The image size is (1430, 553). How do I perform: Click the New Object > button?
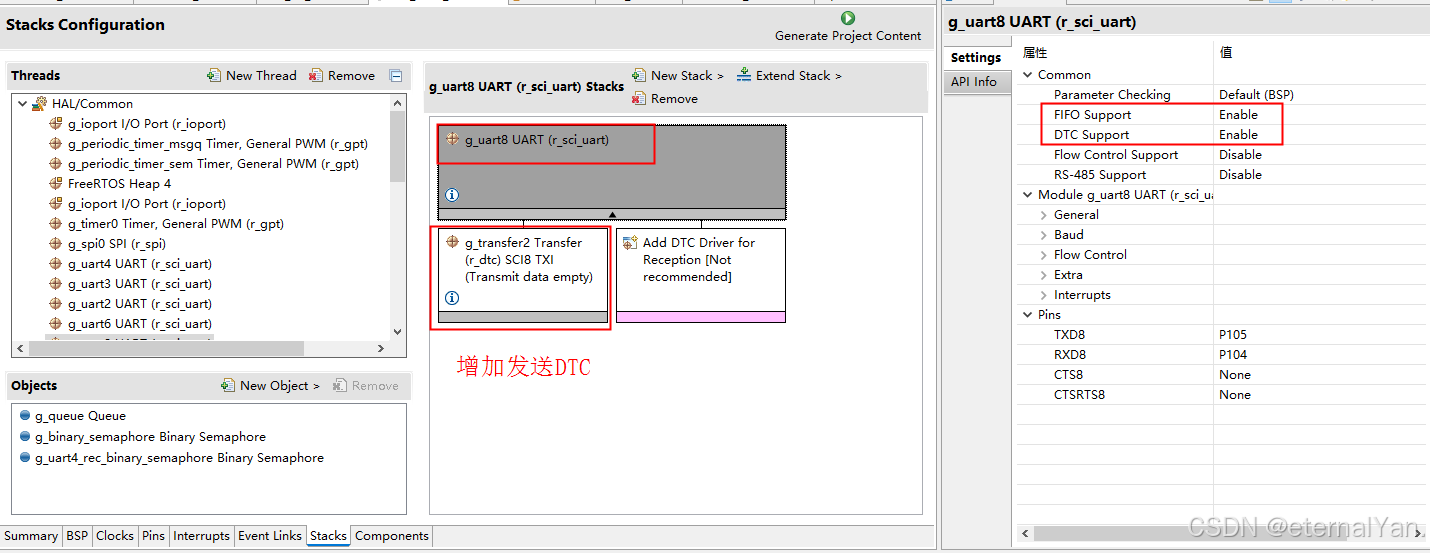270,385
